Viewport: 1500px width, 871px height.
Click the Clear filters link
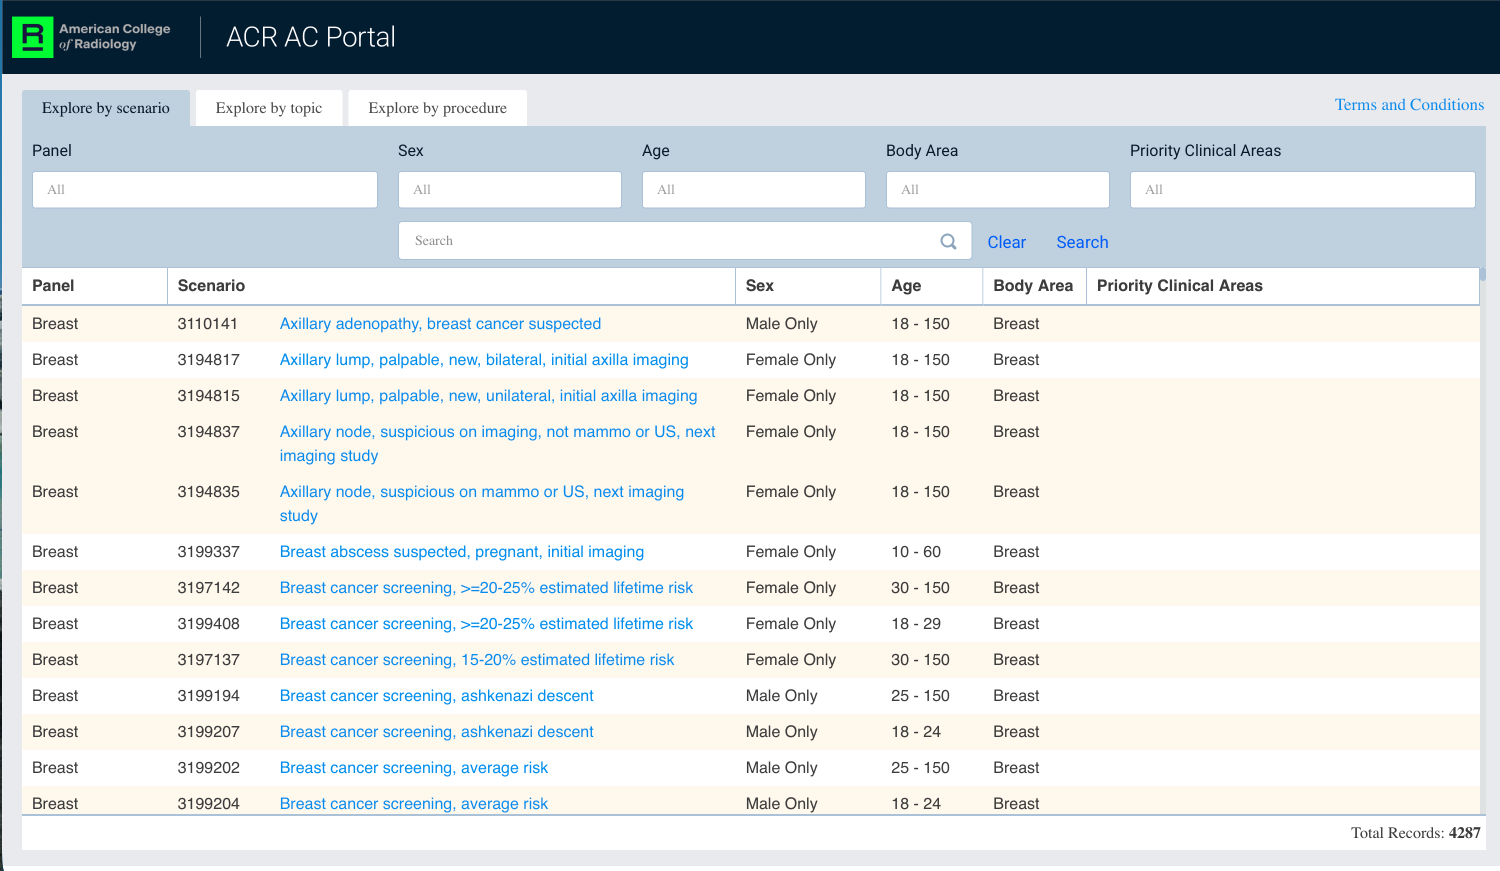pyautogui.click(x=1006, y=242)
